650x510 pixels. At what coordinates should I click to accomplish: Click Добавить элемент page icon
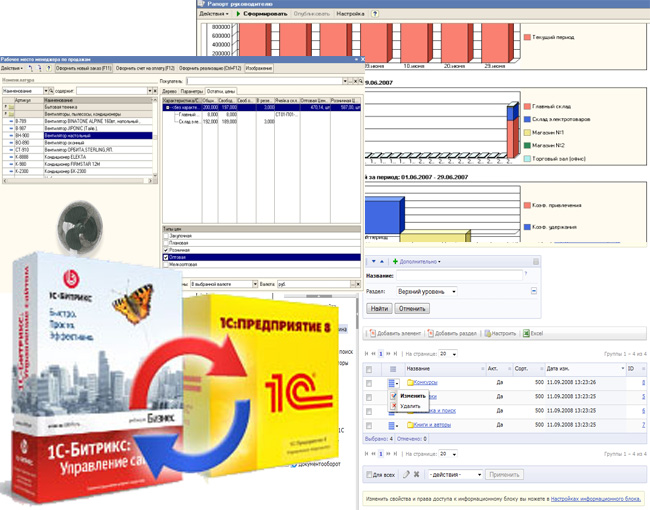tap(372, 333)
